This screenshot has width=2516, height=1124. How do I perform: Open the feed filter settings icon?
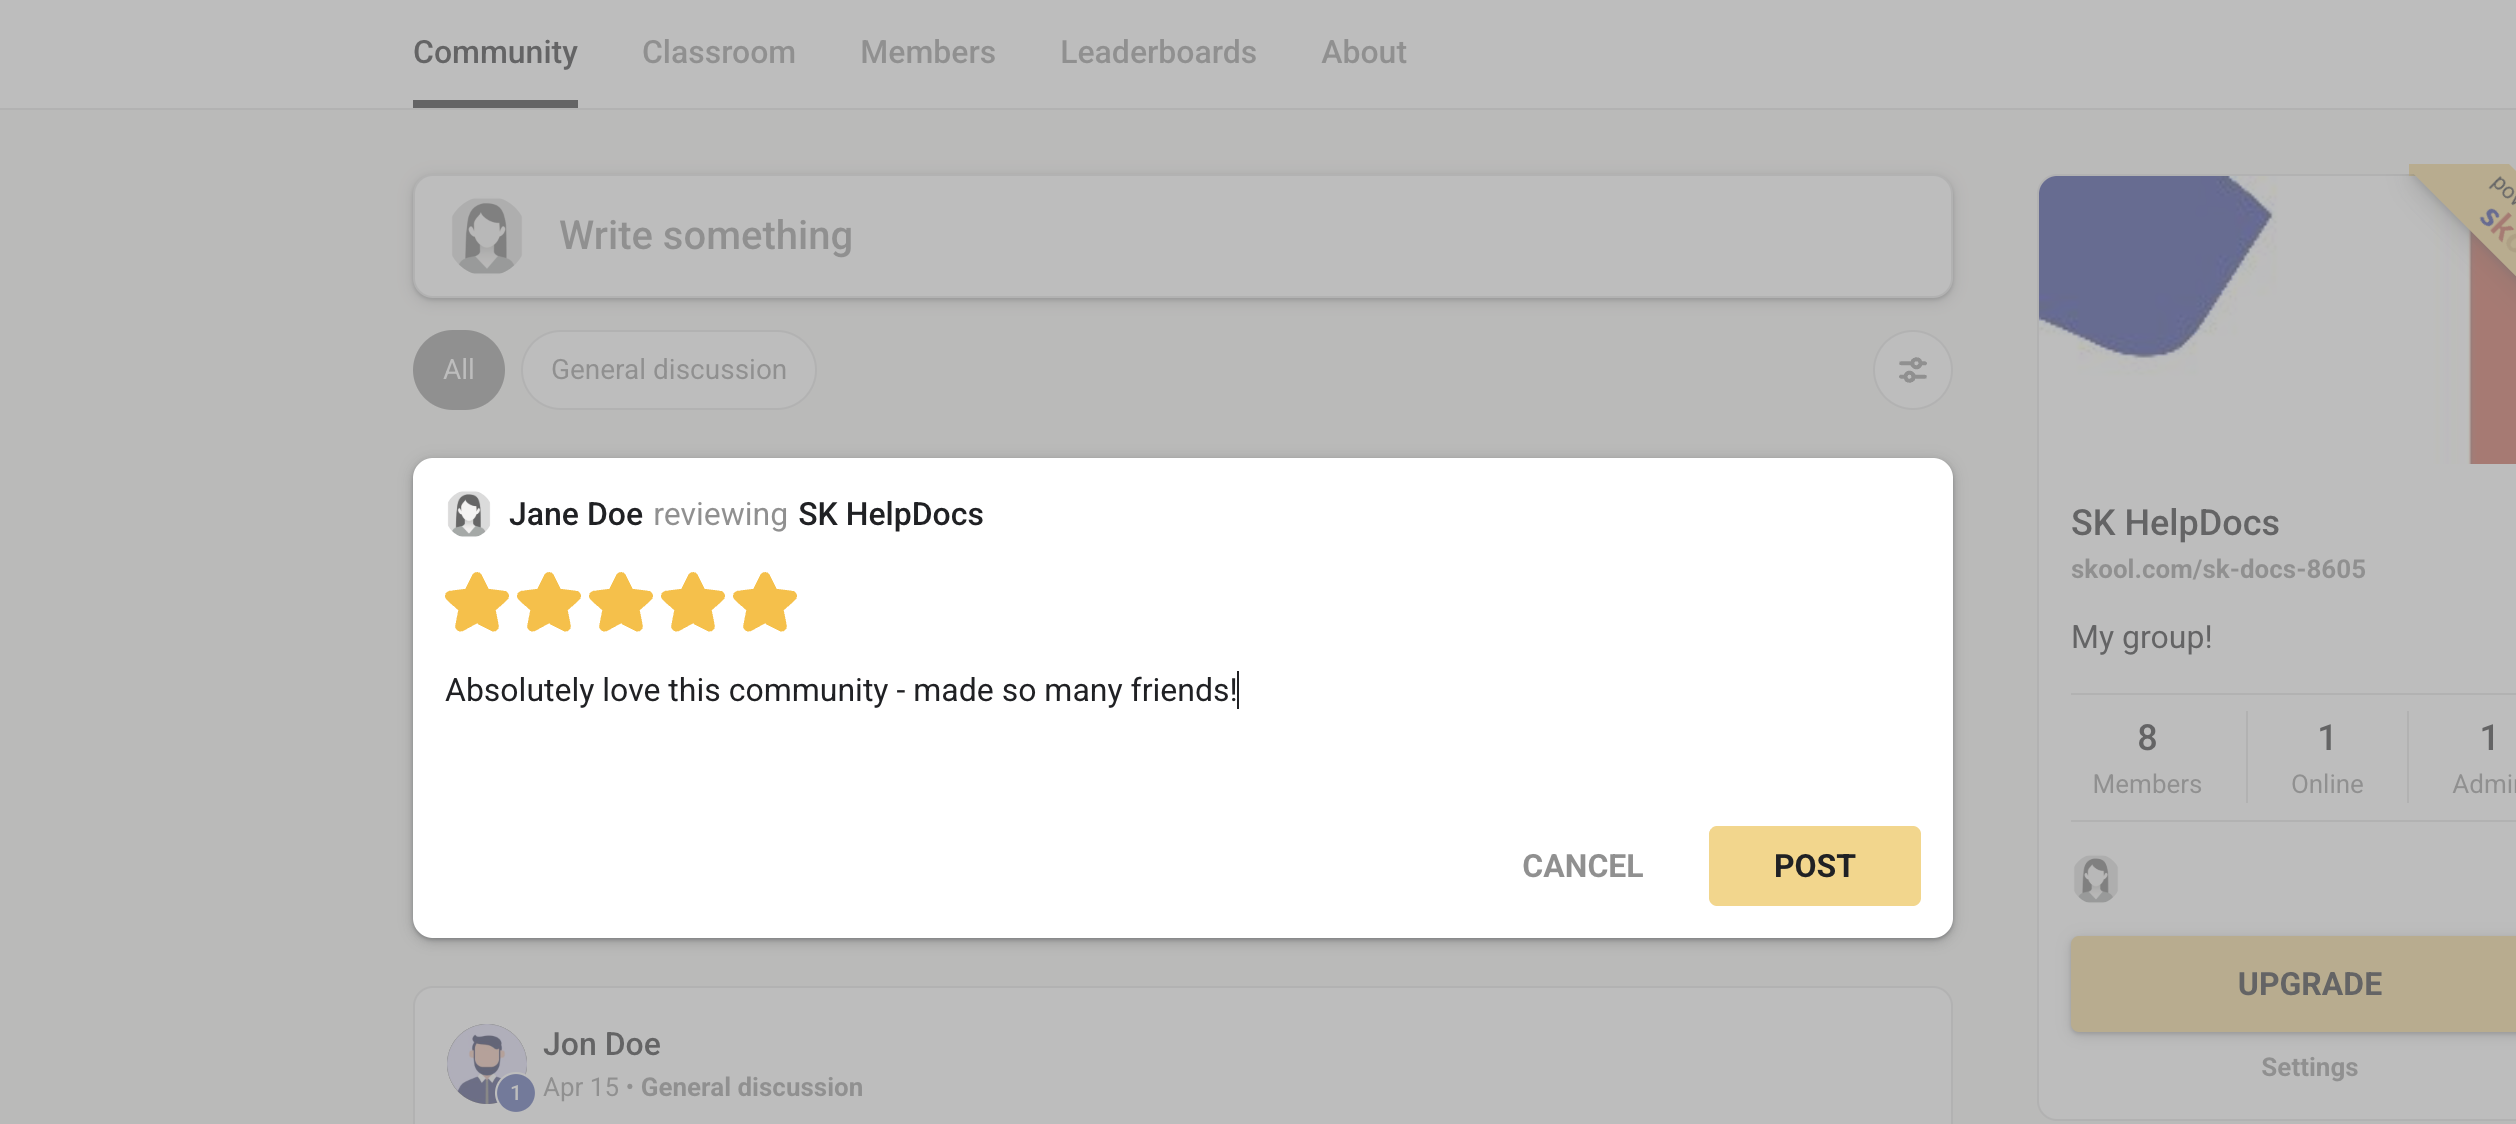pyautogui.click(x=1912, y=370)
